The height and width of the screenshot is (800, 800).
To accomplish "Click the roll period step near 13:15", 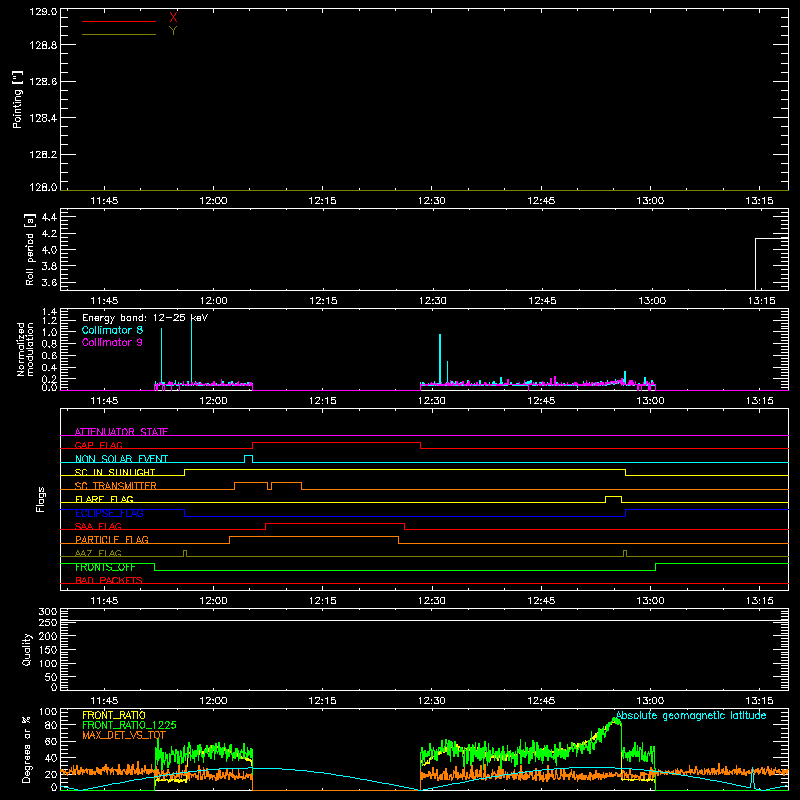I will click(x=756, y=263).
